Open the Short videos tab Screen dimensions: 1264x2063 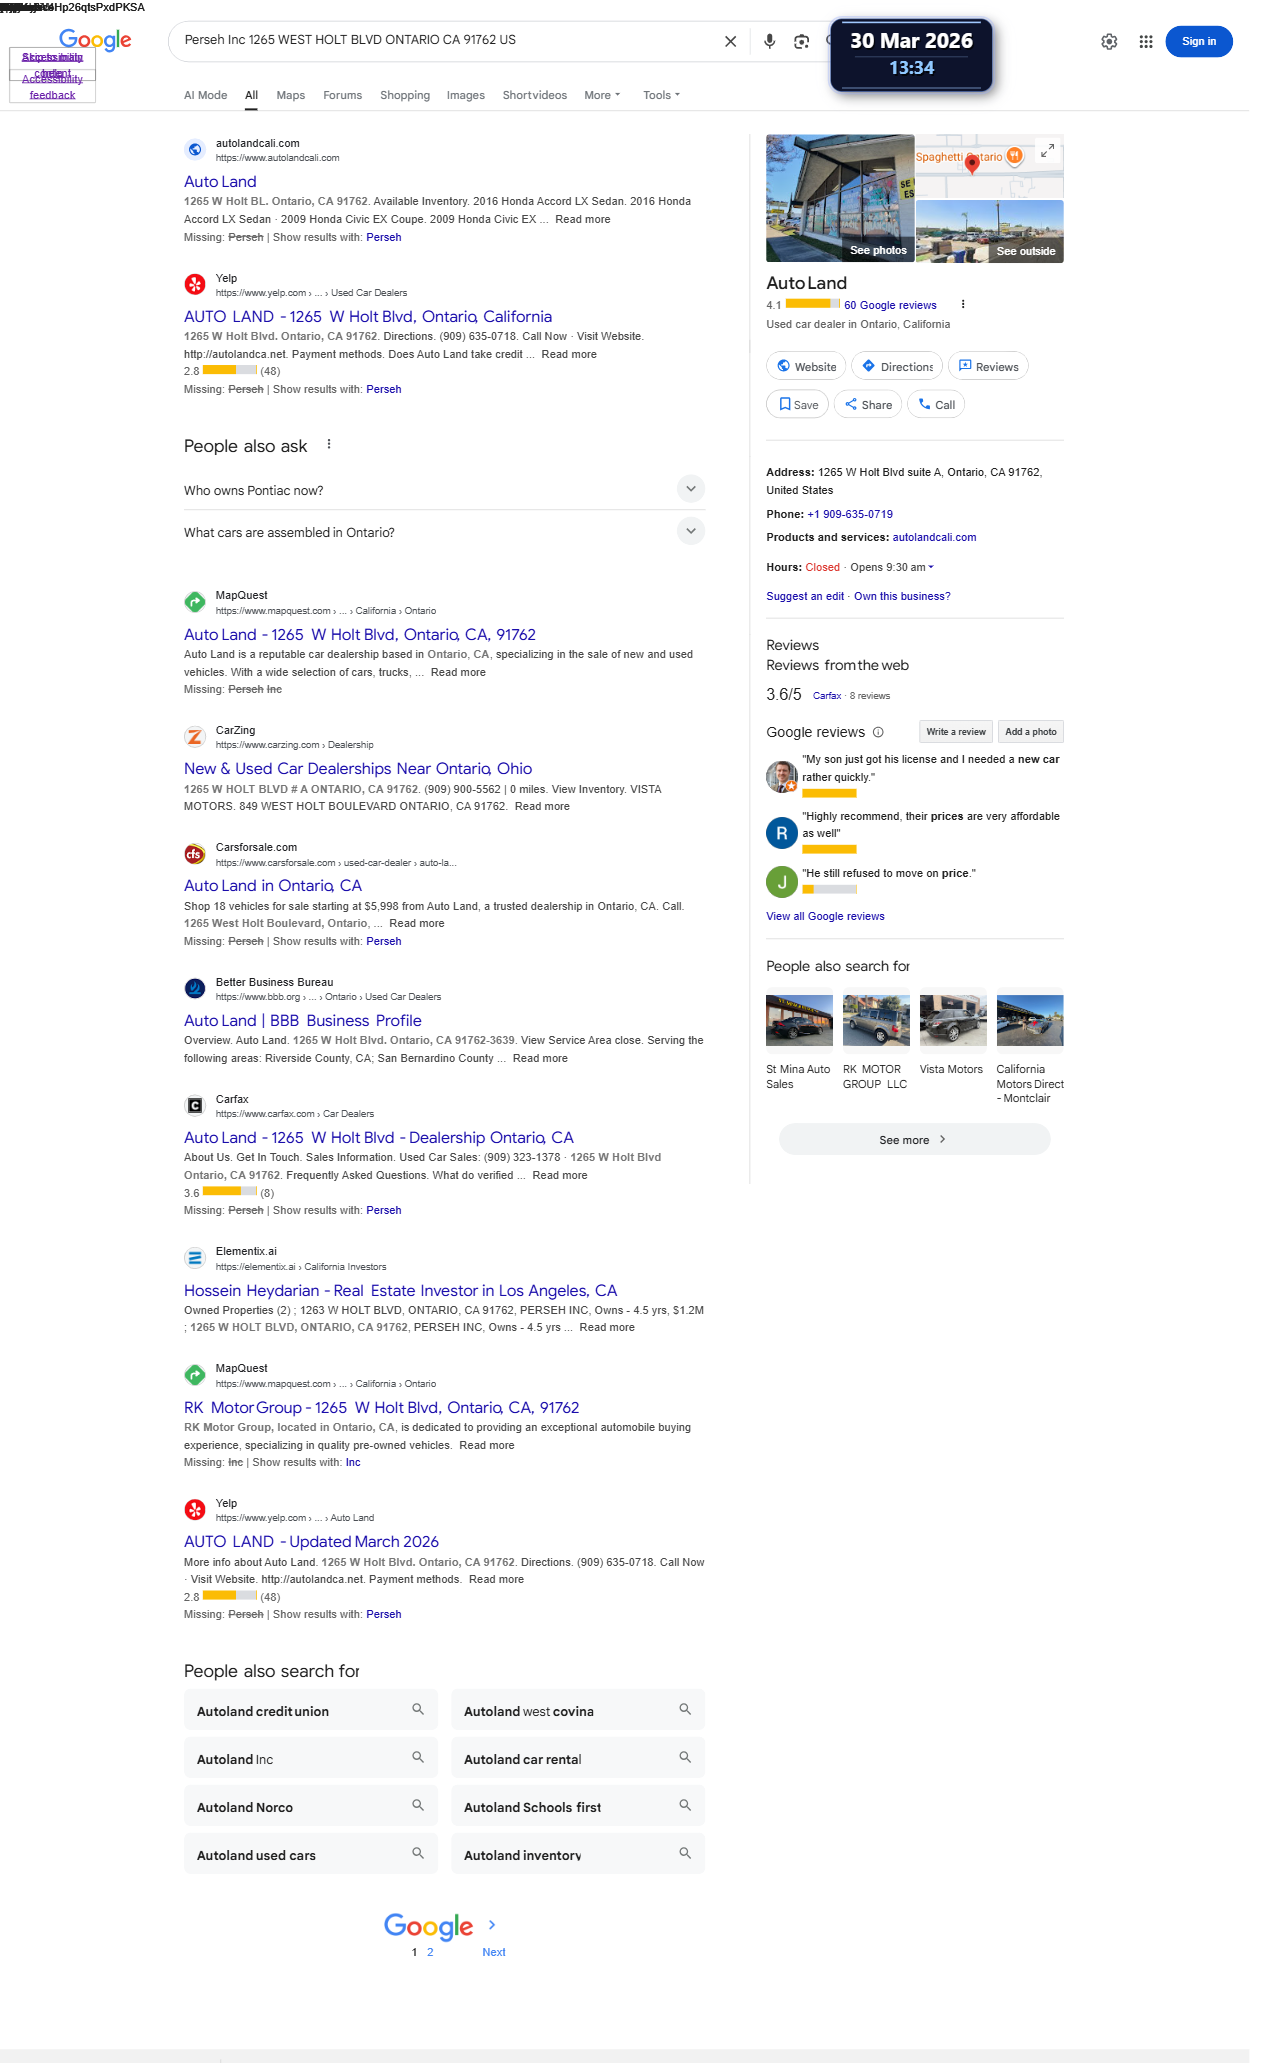(x=534, y=95)
